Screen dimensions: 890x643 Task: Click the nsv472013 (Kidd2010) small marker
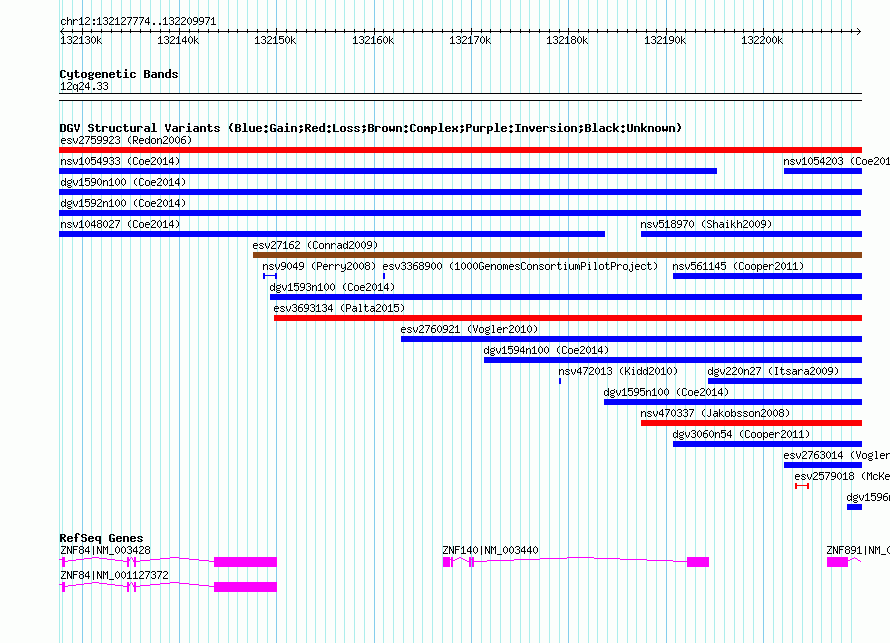[x=560, y=381]
